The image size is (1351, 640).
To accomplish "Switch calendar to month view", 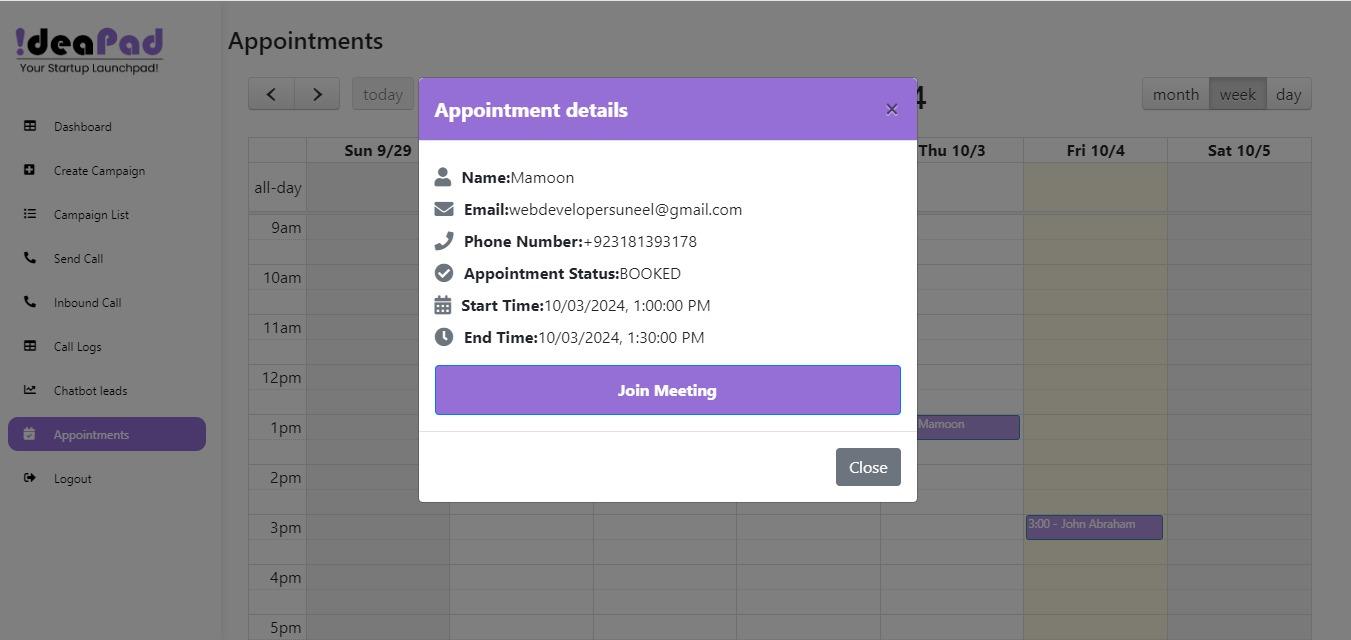I will tap(1175, 94).
